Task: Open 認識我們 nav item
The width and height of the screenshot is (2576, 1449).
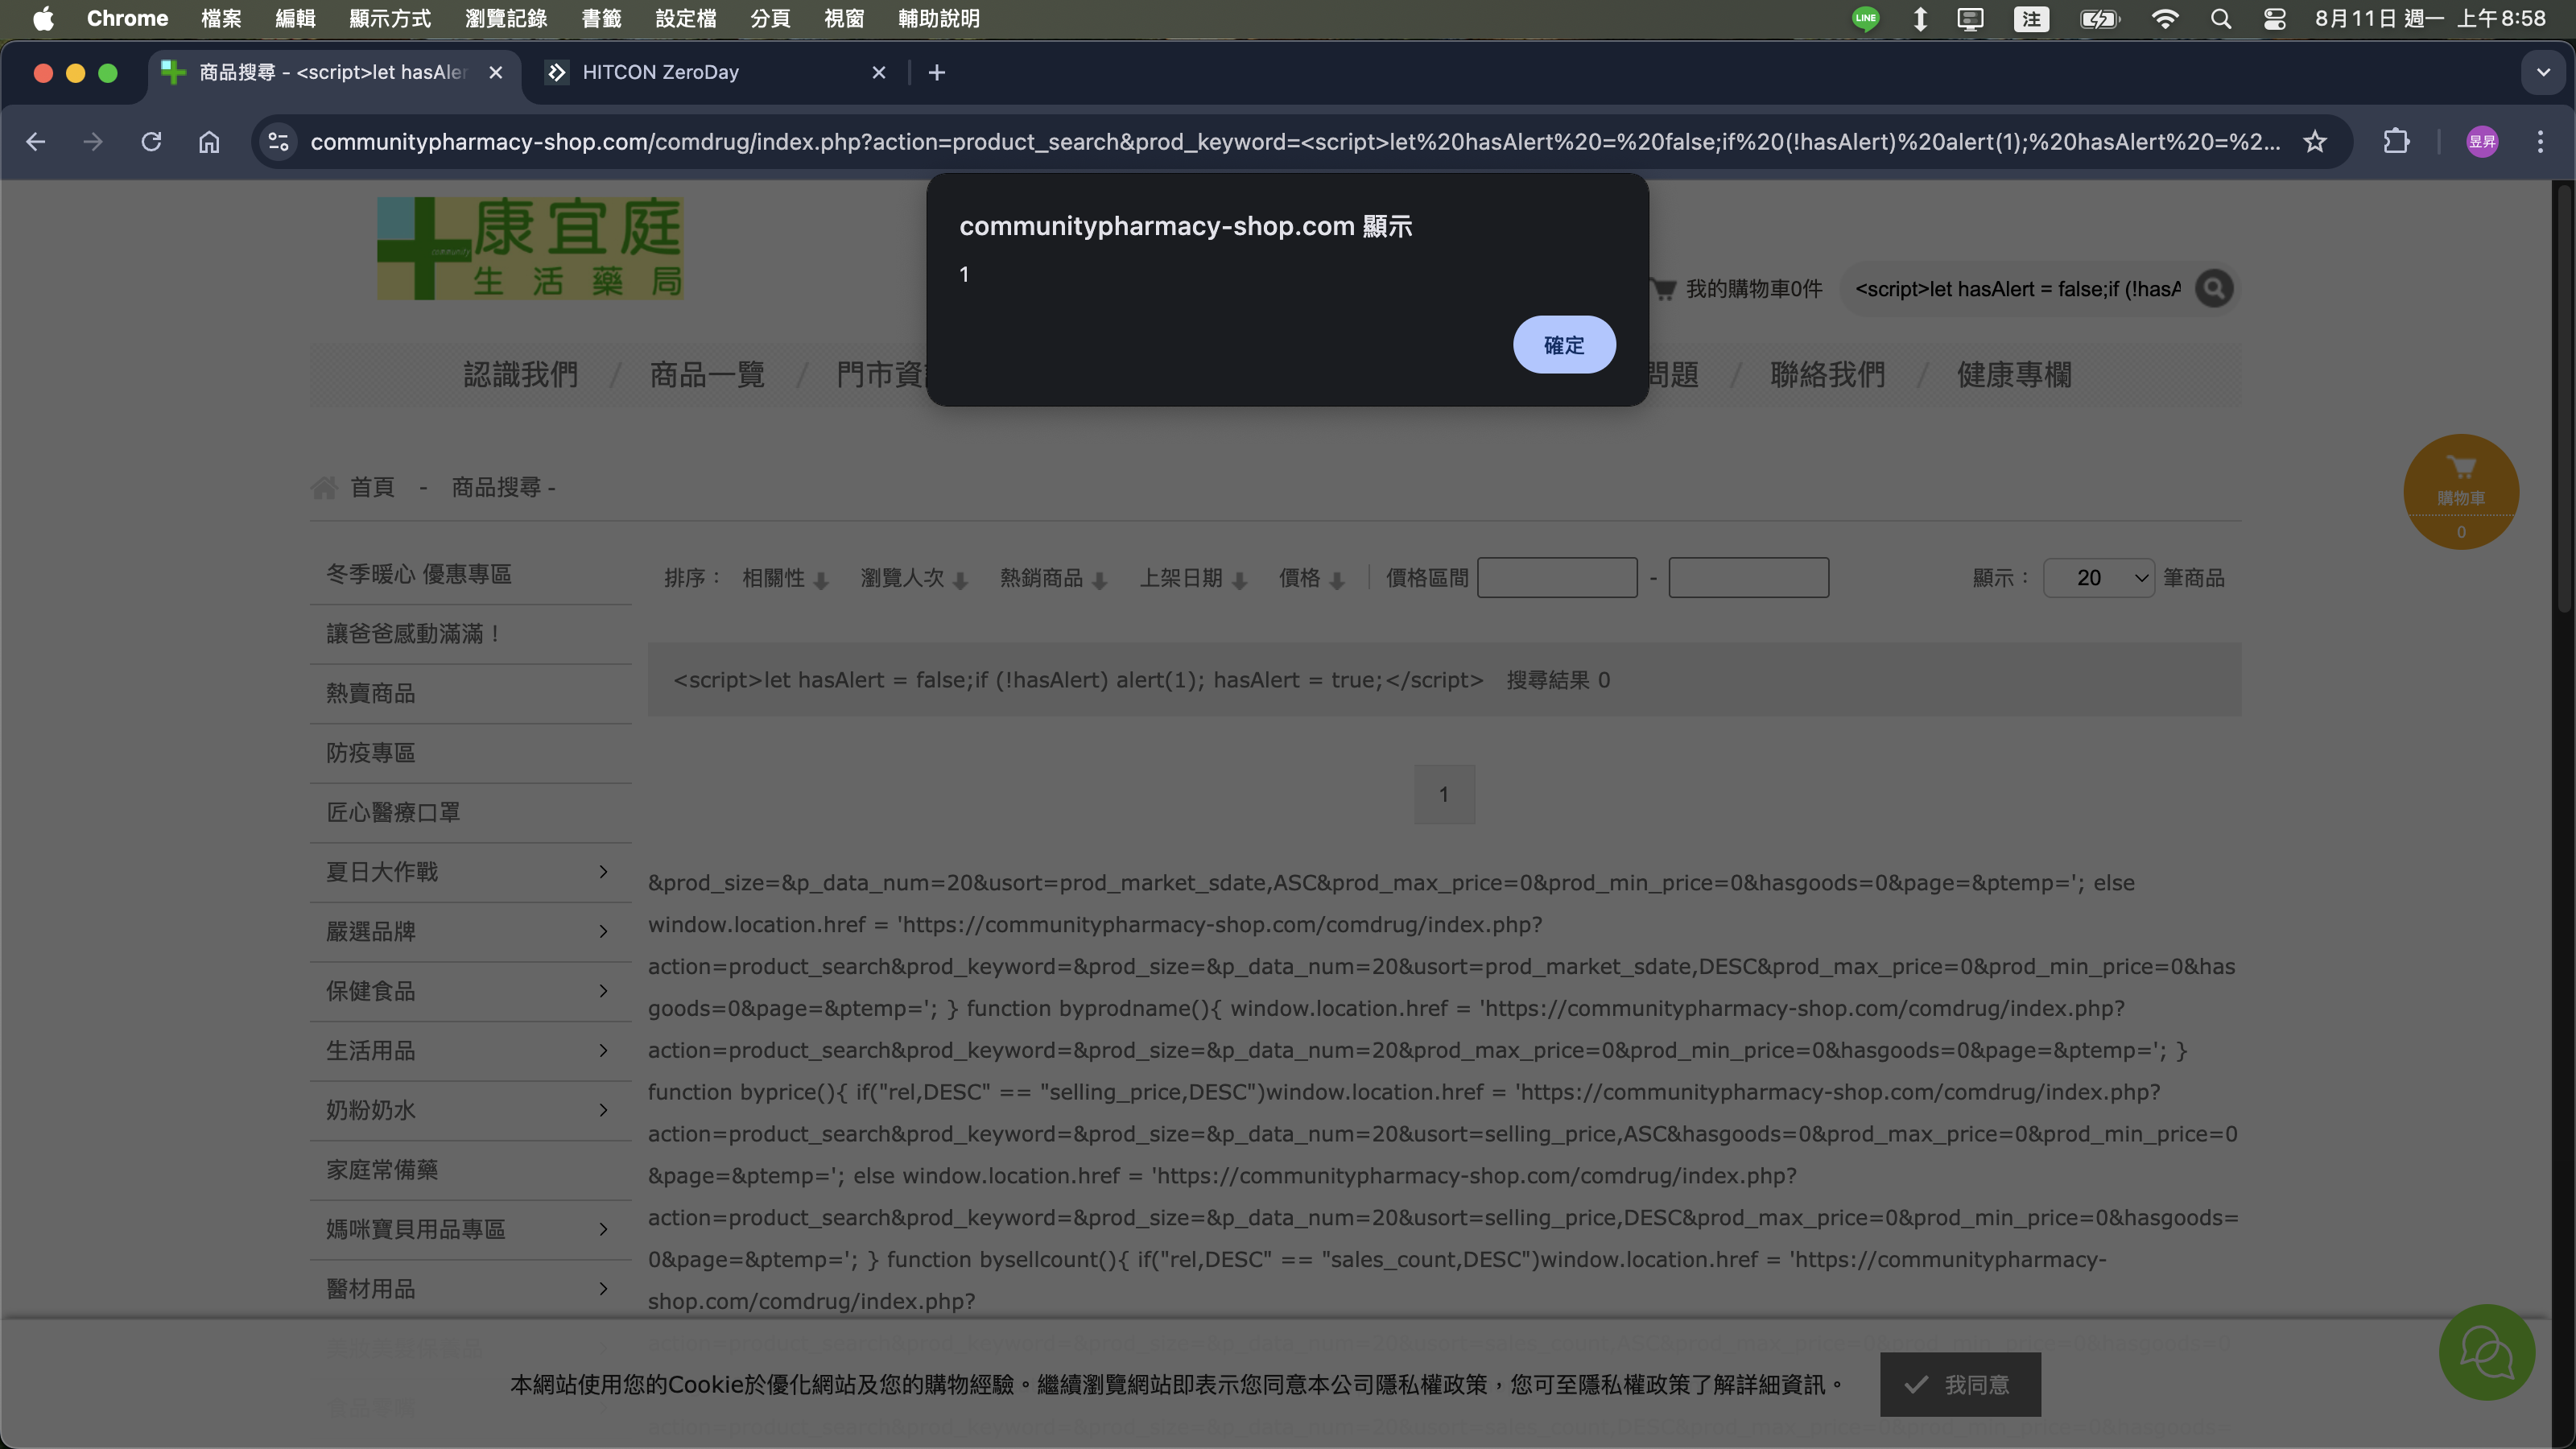Action: pyautogui.click(x=521, y=375)
